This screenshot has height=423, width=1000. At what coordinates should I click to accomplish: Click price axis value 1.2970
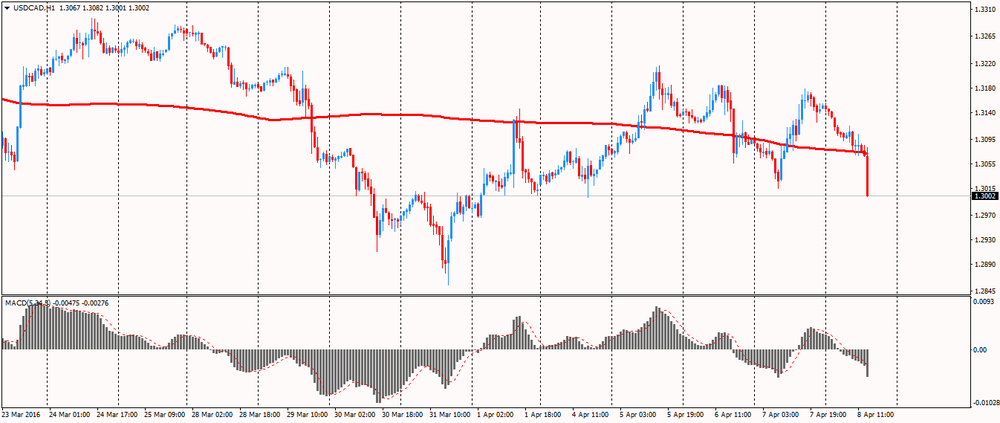(985, 215)
